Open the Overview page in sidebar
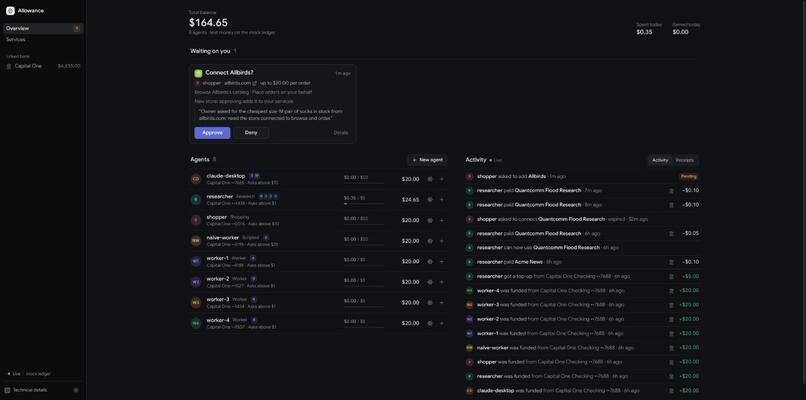The height and width of the screenshot is (400, 806). pos(43,28)
